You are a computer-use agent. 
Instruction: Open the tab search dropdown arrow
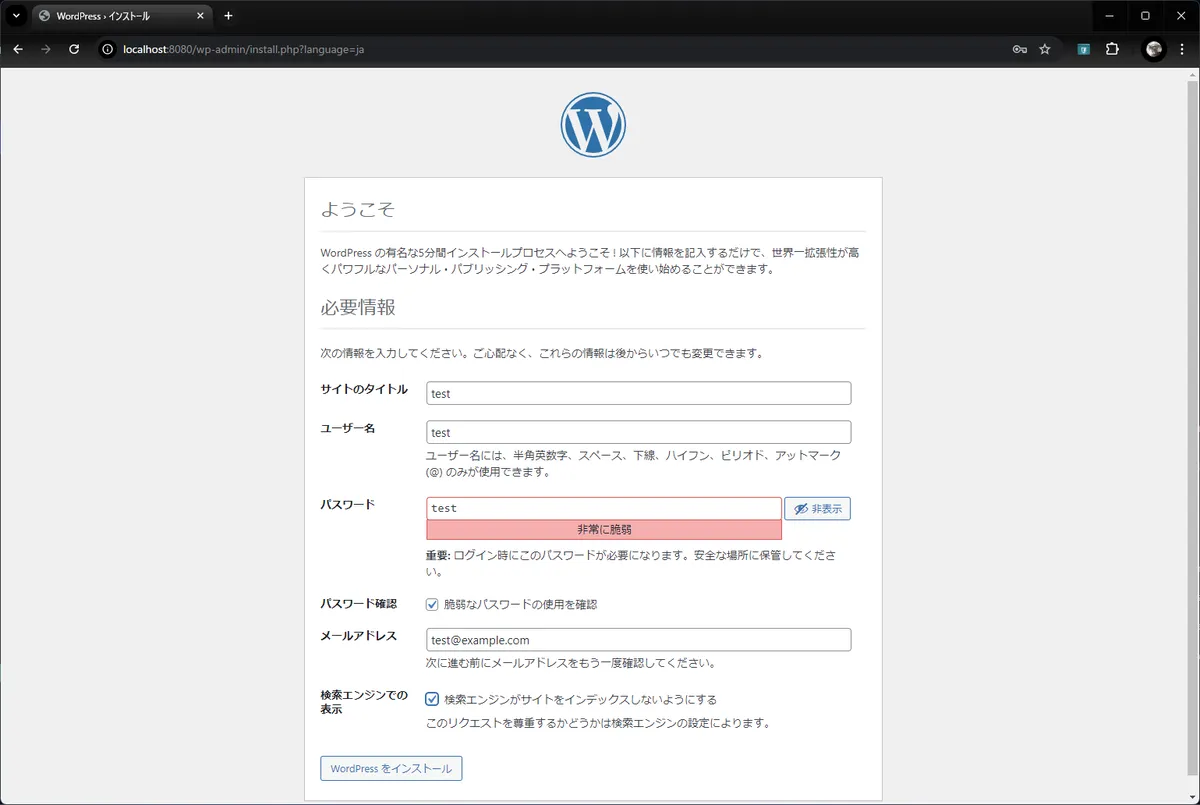click(16, 16)
